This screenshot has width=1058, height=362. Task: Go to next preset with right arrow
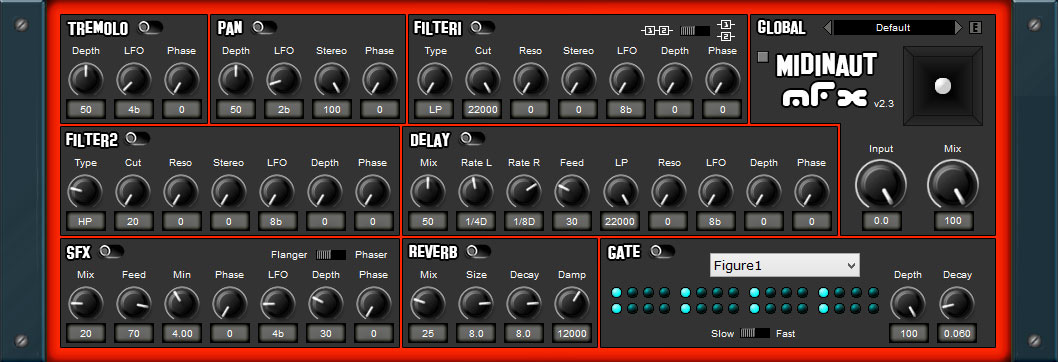coord(958,28)
